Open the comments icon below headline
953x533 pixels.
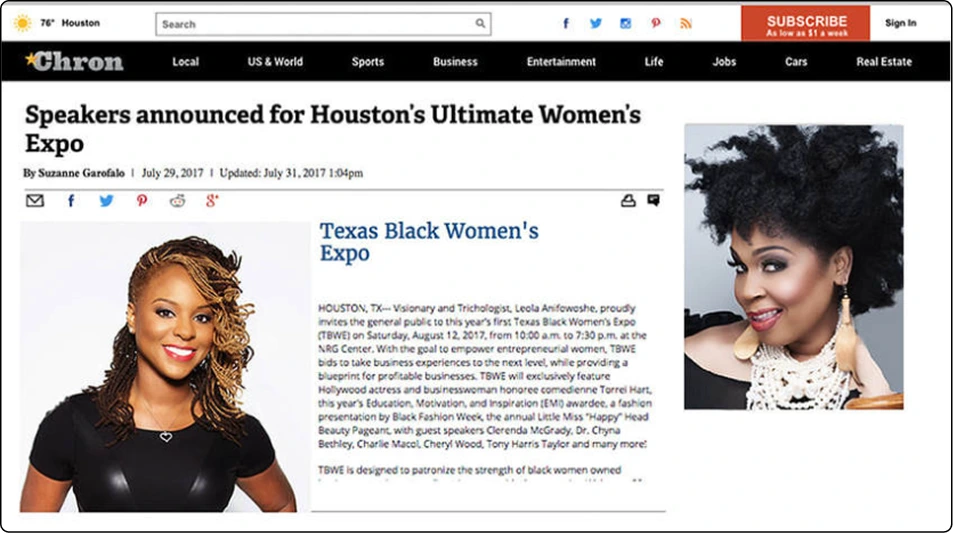click(x=653, y=201)
